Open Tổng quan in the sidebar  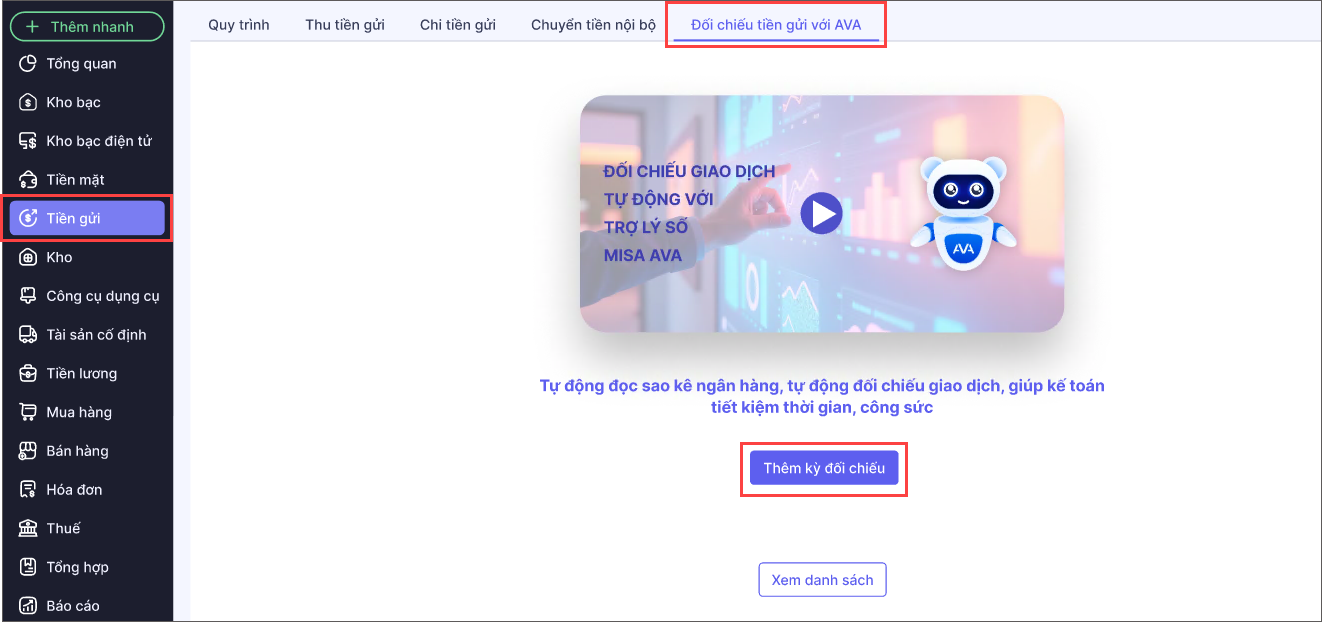coord(87,64)
